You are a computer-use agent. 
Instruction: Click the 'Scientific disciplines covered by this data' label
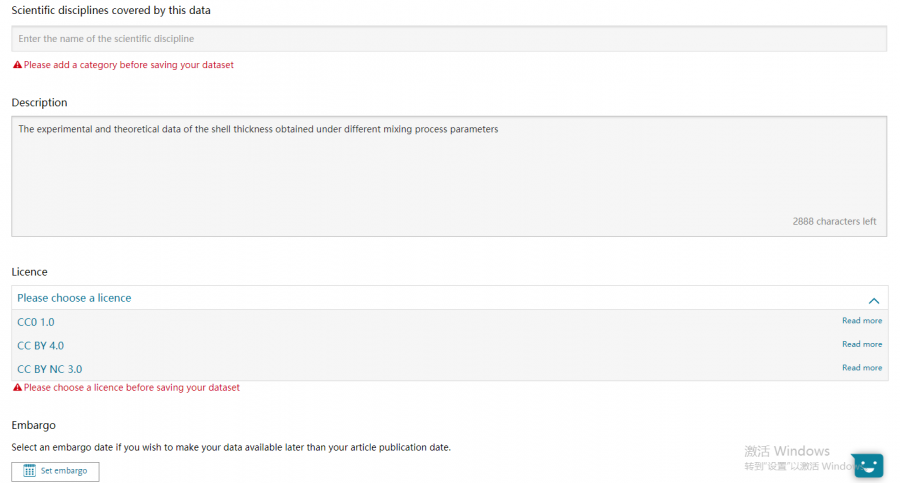tap(111, 10)
